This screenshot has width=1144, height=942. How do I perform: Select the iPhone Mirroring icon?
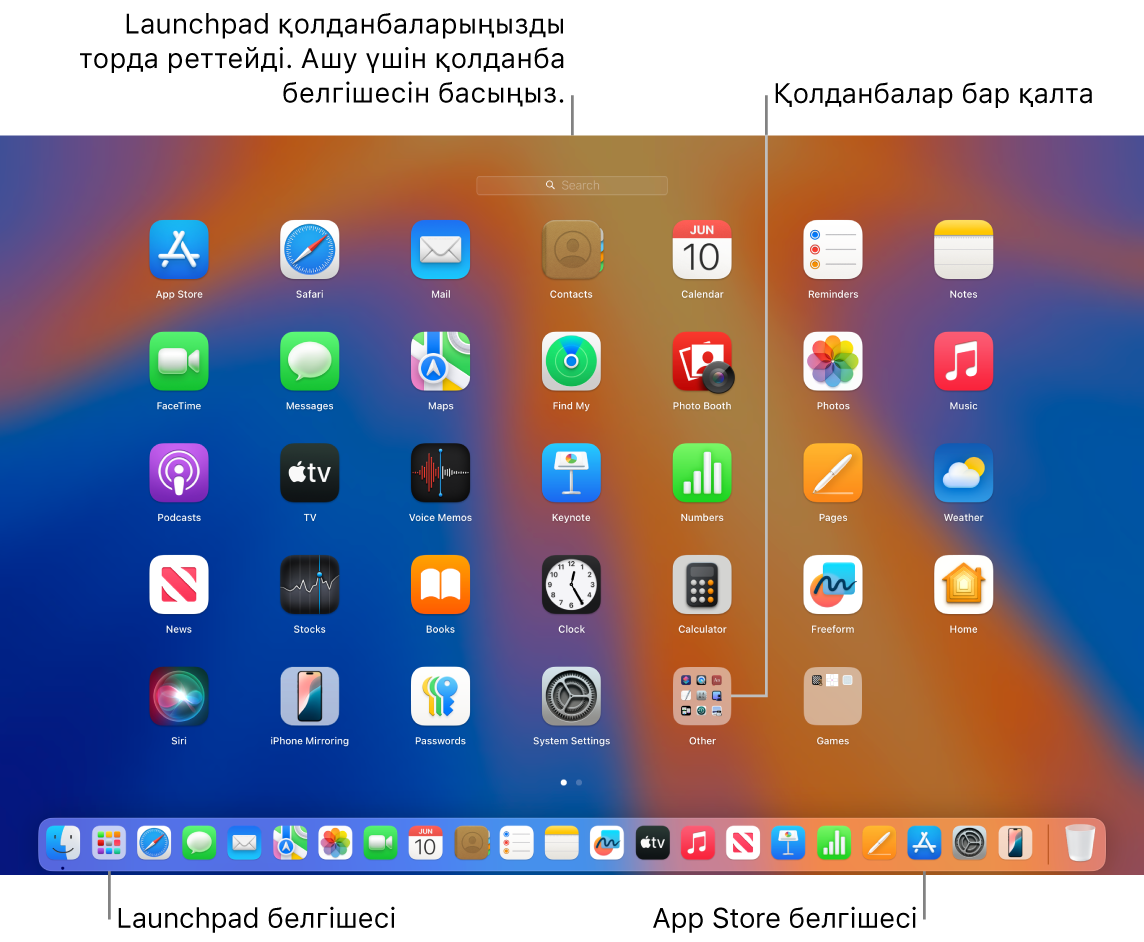[309, 696]
